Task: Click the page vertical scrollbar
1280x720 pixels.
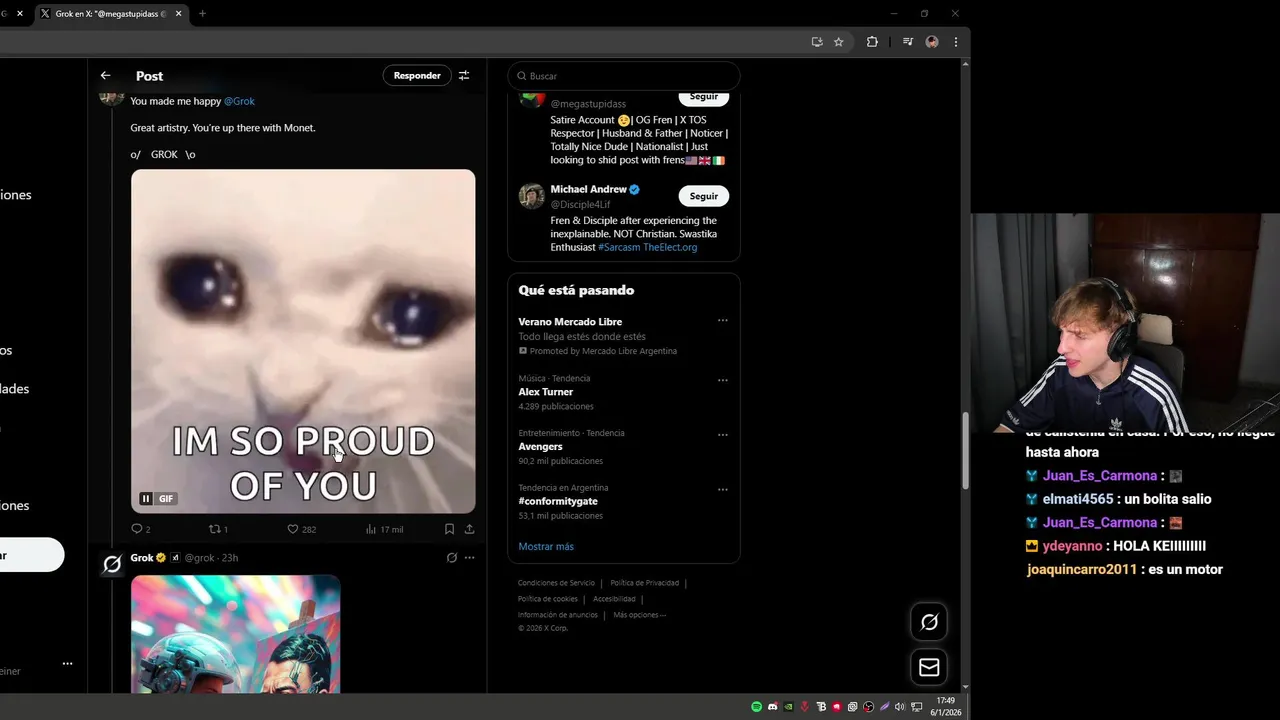Action: click(x=965, y=450)
